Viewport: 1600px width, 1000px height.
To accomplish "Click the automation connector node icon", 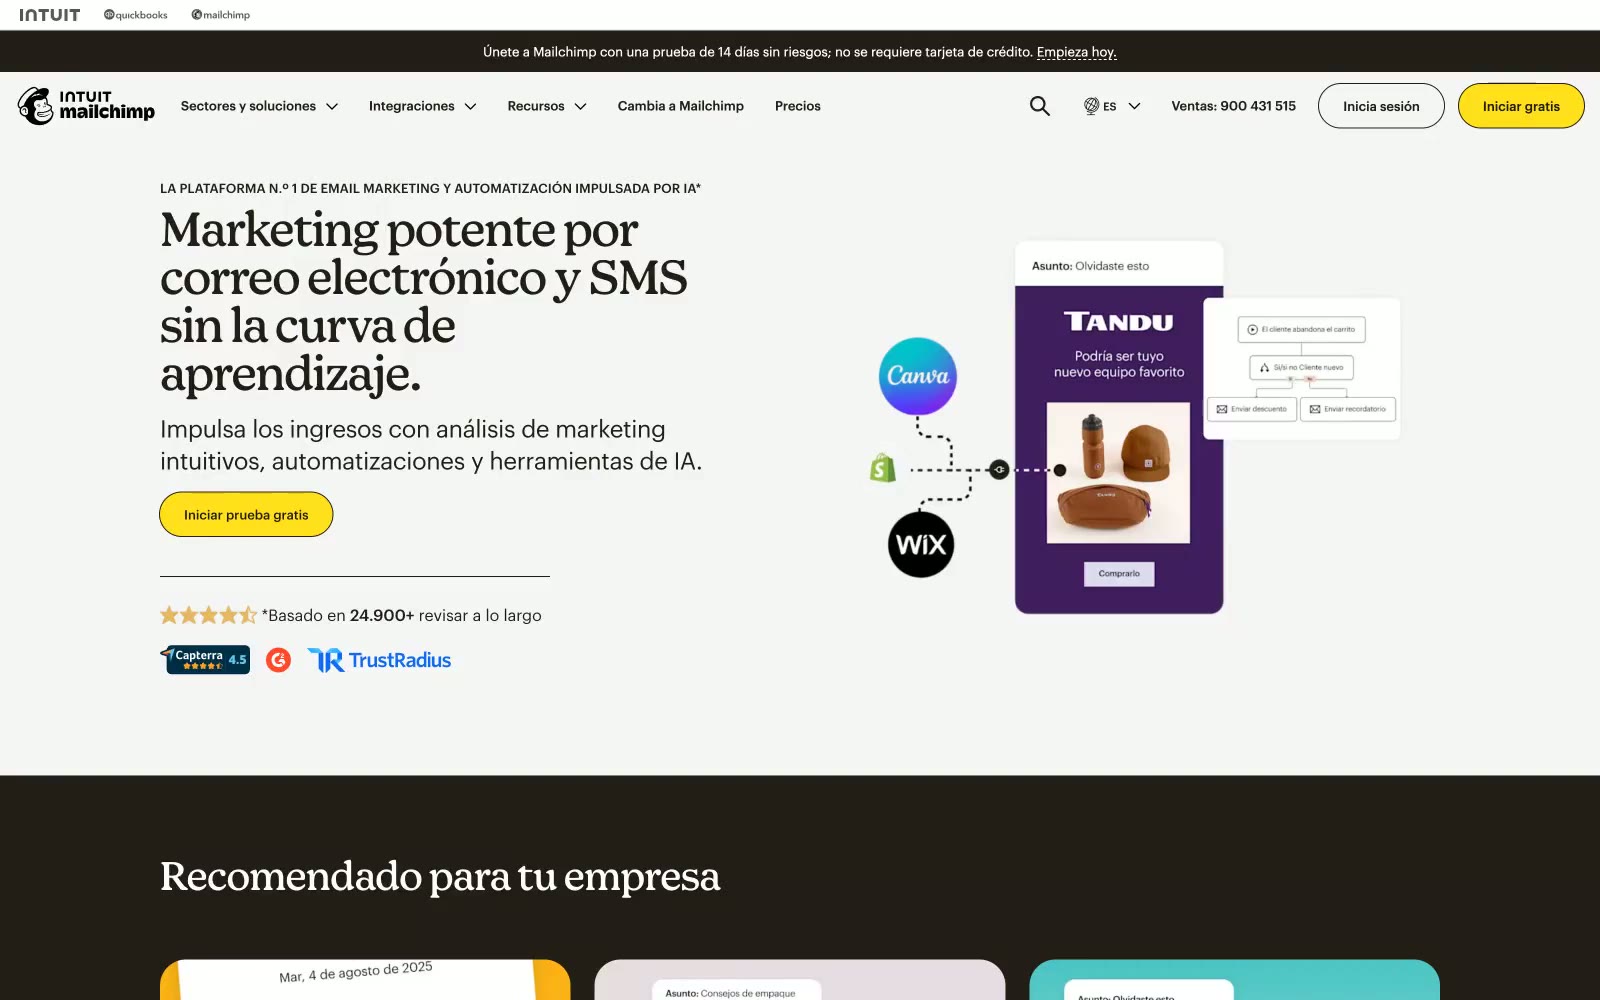I will (x=999, y=469).
